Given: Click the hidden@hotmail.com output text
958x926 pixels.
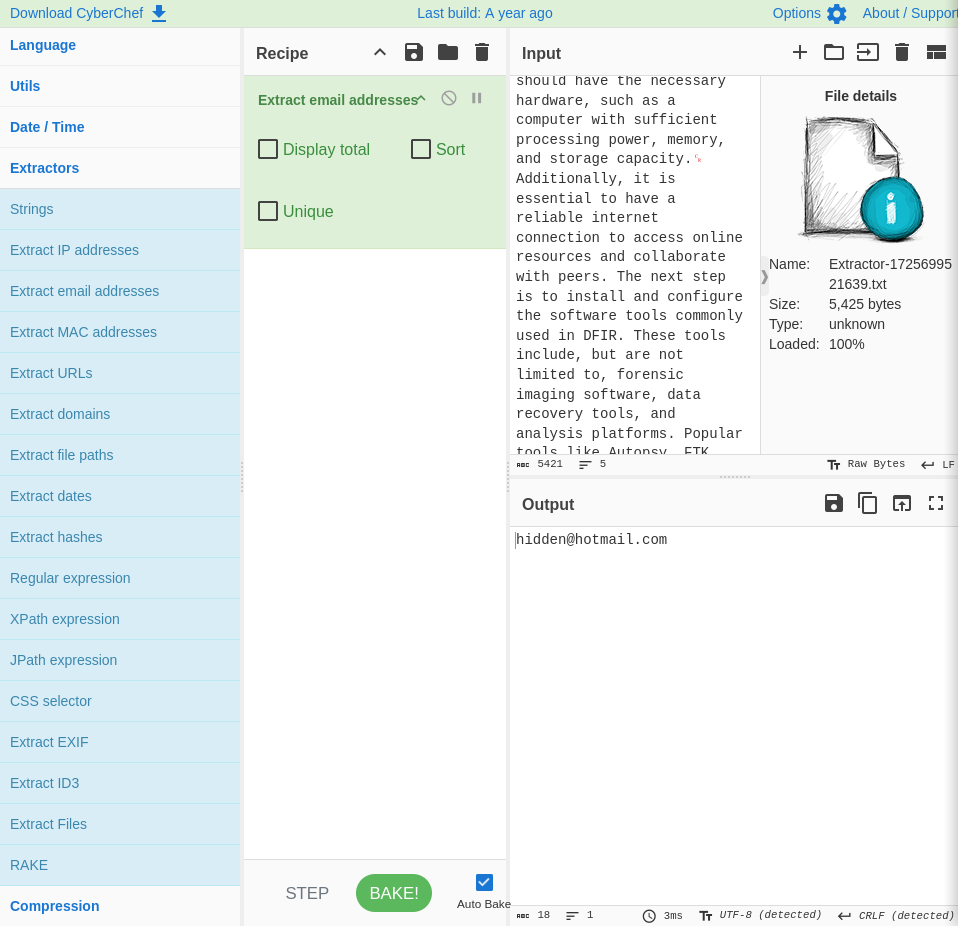Looking at the screenshot, I should click(x=591, y=539).
